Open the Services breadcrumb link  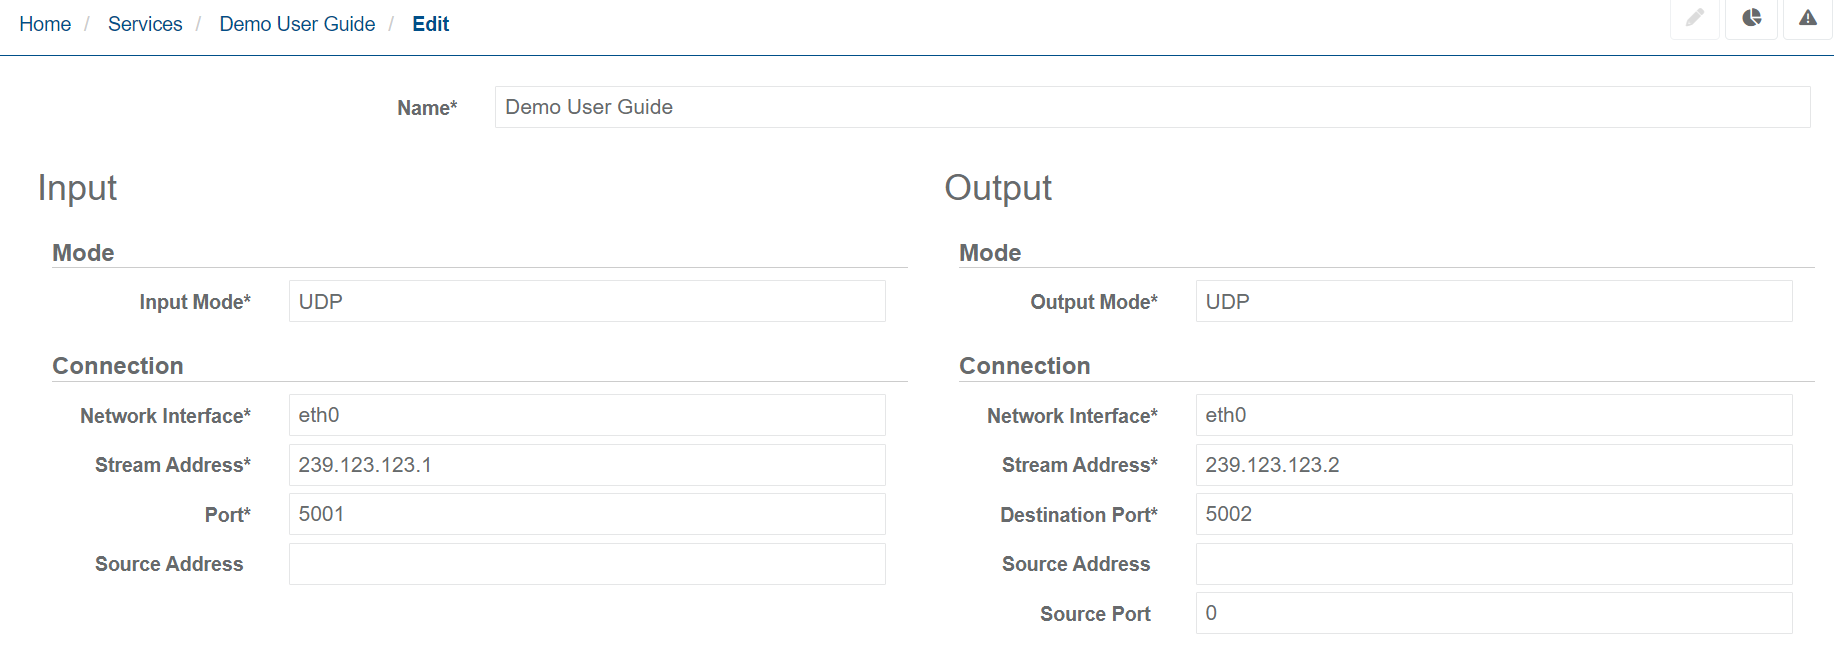tap(145, 24)
